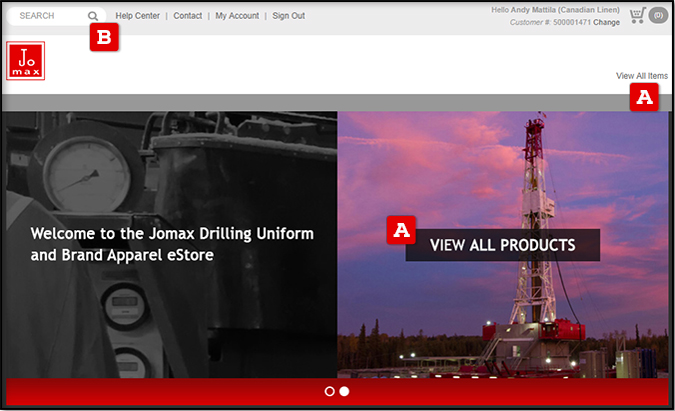675x411 pixels.
Task: Open the shopping cart icon
Action: click(637, 16)
